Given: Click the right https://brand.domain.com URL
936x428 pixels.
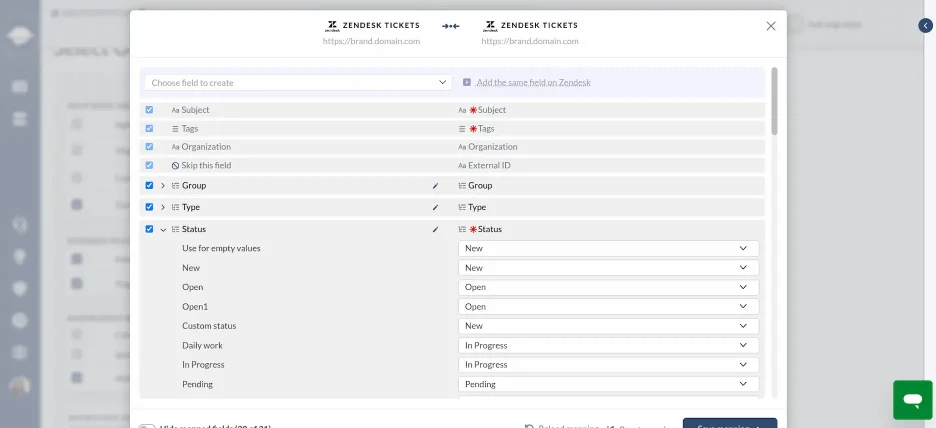Looking at the screenshot, I should coord(530,41).
